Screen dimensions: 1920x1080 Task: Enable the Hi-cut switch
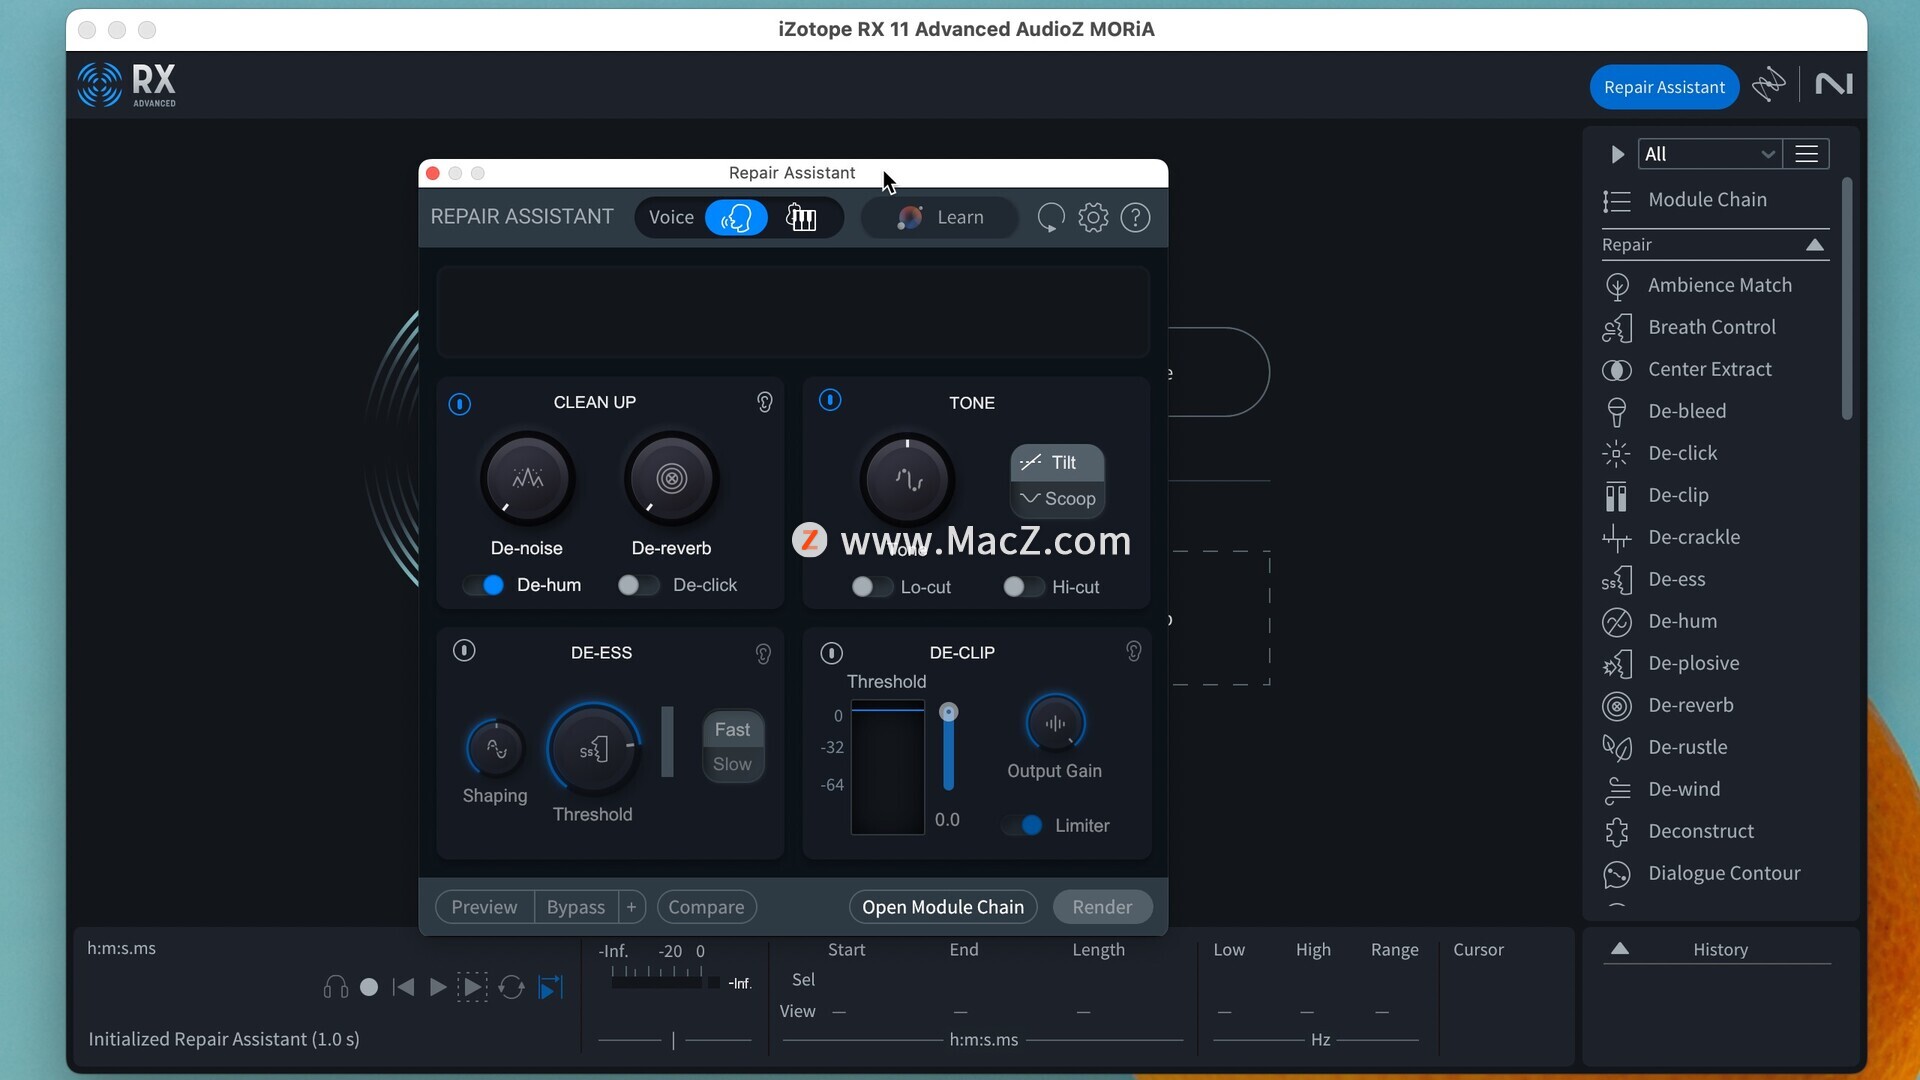[1023, 587]
